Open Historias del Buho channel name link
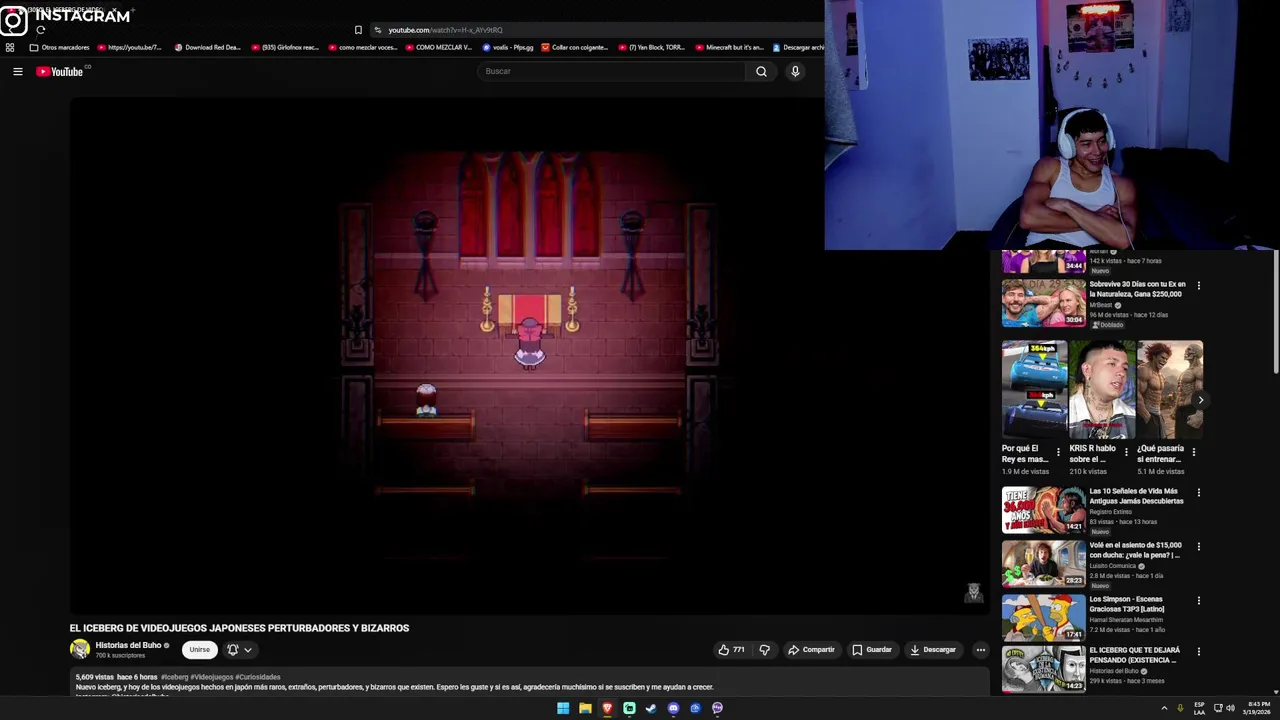 [128, 645]
